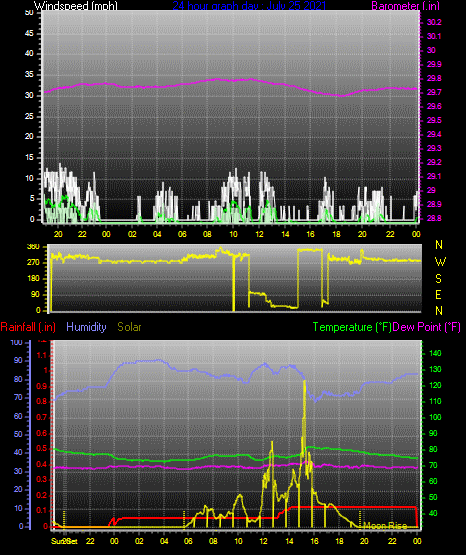Click the 'Rainfall (.in)' legend label
Screen dimensions: 466x555
28,327
